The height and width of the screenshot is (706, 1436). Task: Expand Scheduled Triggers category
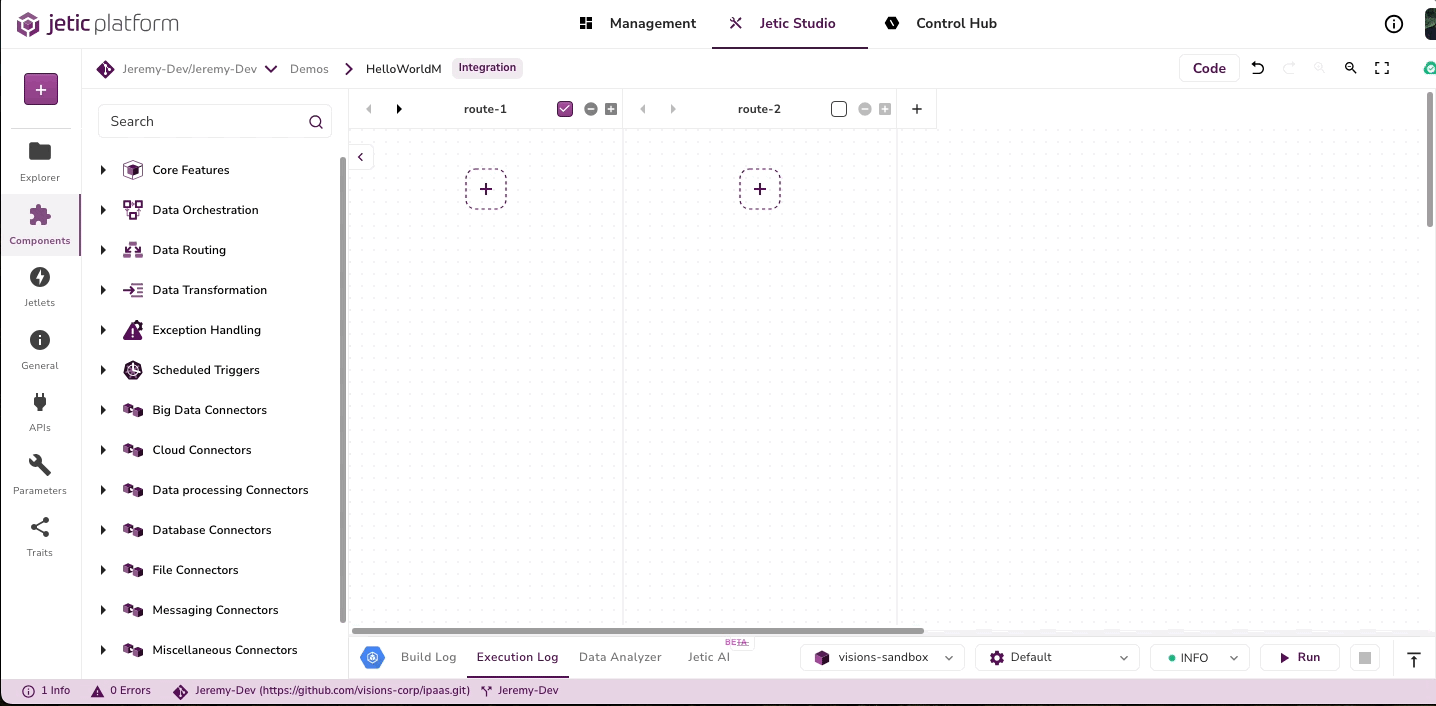103,370
